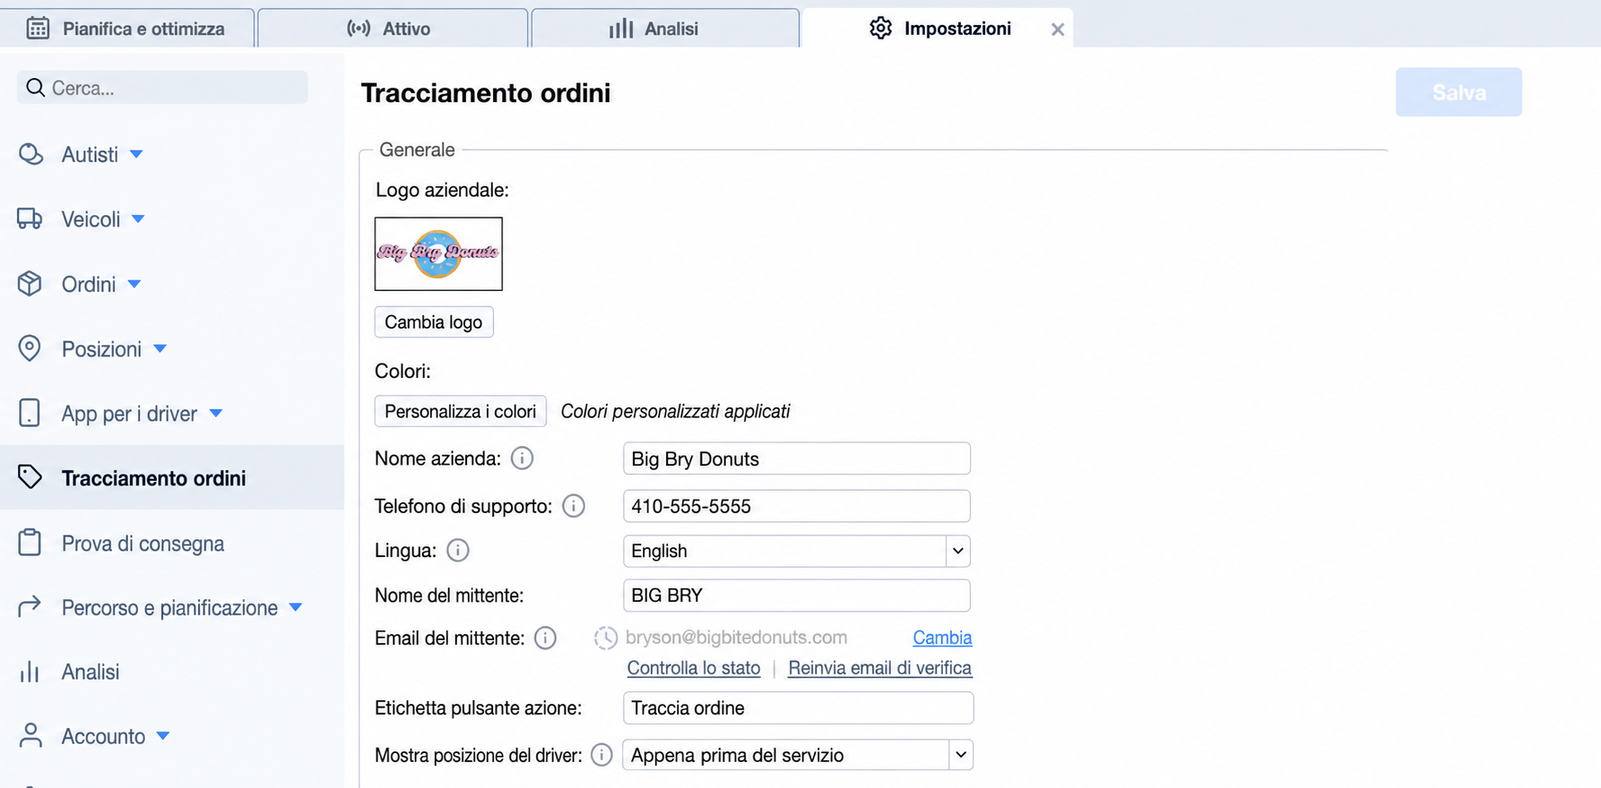1601x788 pixels.
Task: Switch to the Attivo tab
Action: pos(392,28)
